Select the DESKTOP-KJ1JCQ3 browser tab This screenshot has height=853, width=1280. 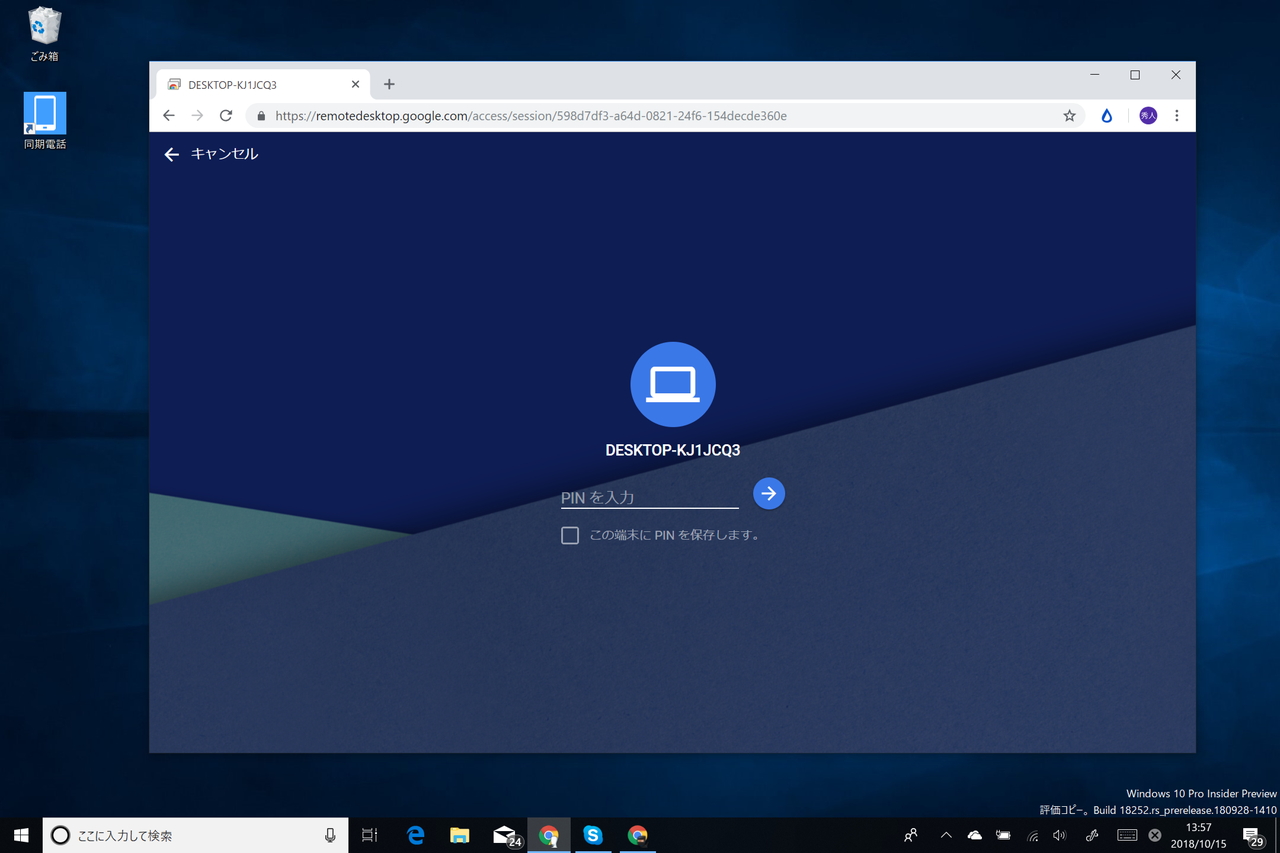262,85
